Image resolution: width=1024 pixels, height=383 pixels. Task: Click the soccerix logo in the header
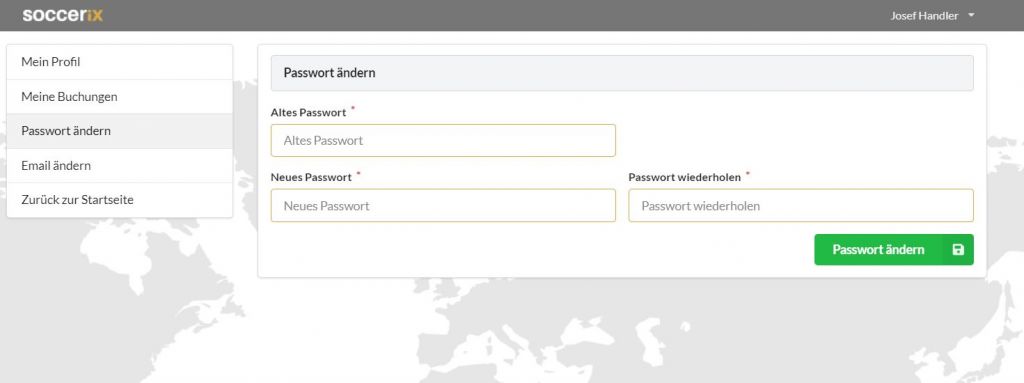pyautogui.click(x=63, y=15)
